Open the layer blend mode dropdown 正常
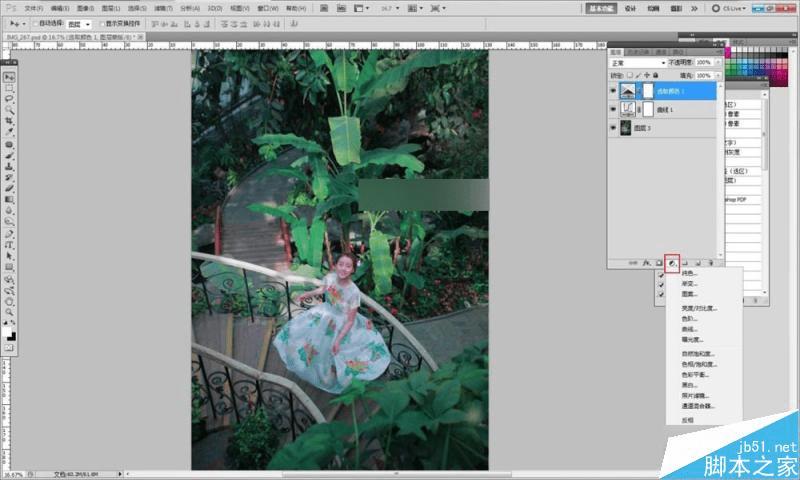This screenshot has height=480, width=800. [637, 62]
